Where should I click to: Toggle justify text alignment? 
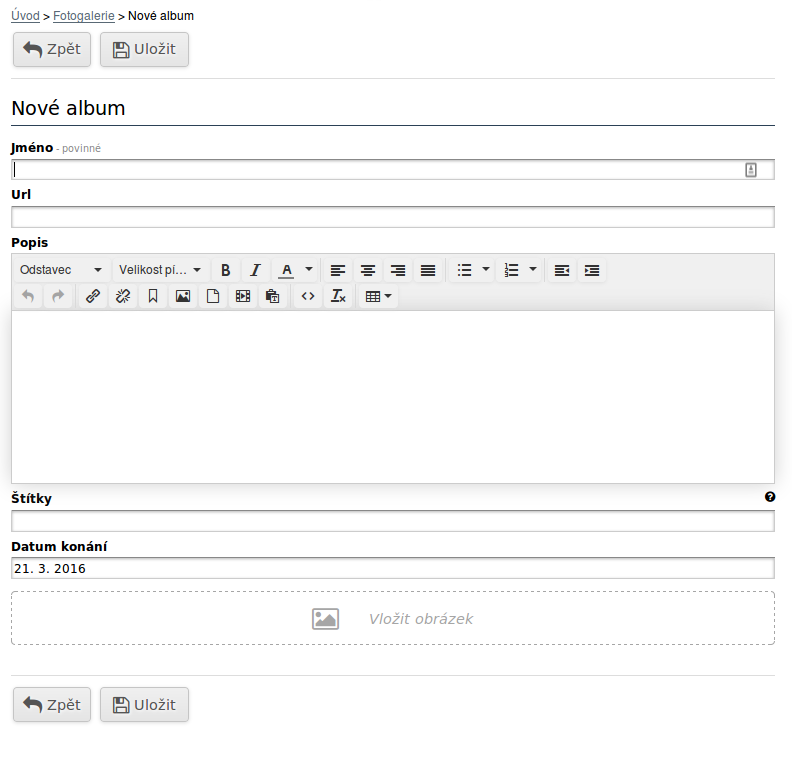point(428,270)
